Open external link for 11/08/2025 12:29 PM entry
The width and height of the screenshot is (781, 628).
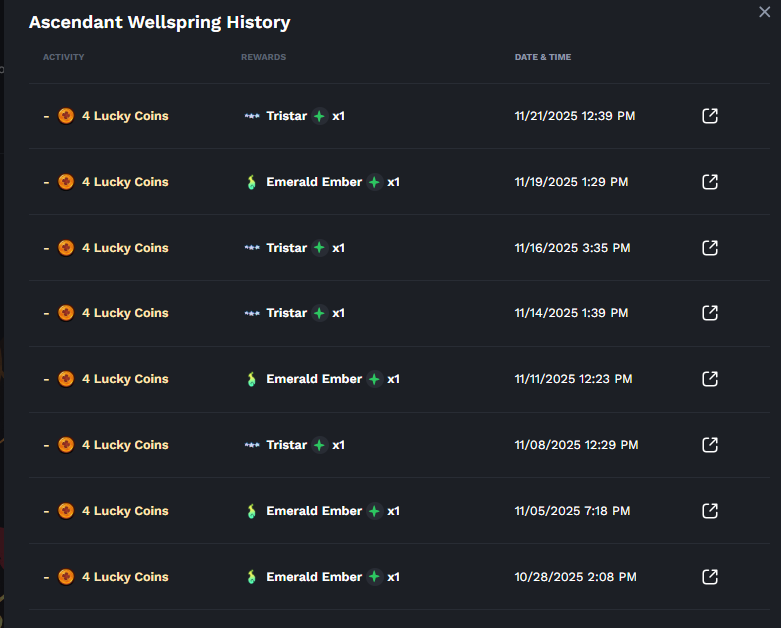coord(710,445)
